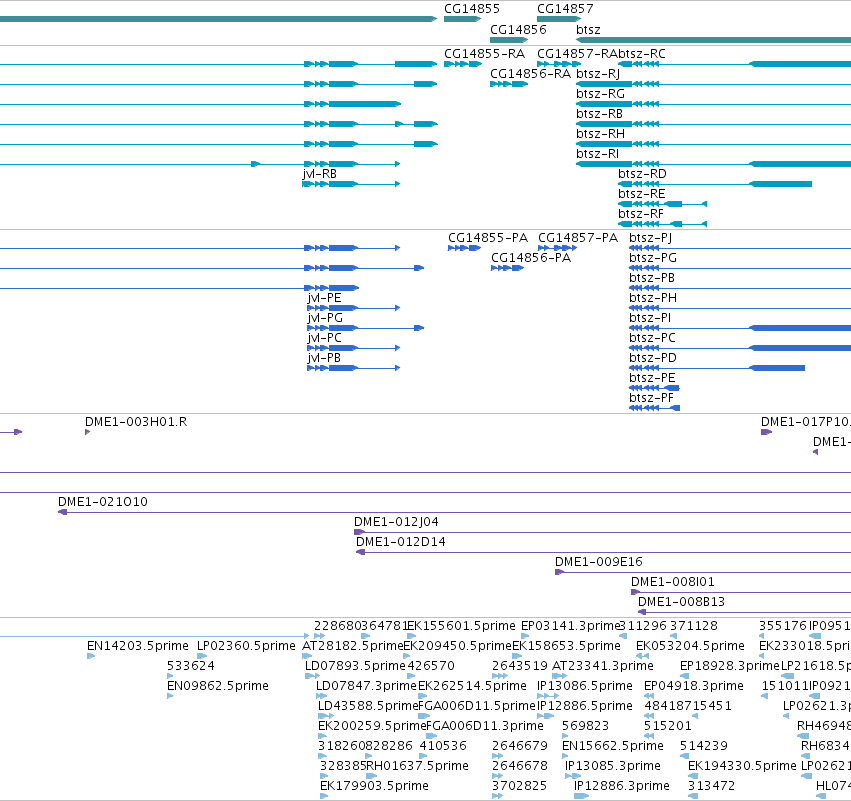Screen dimensions: 851x801
Task: Open the EK262514.5prime EST label
Action: point(472,686)
